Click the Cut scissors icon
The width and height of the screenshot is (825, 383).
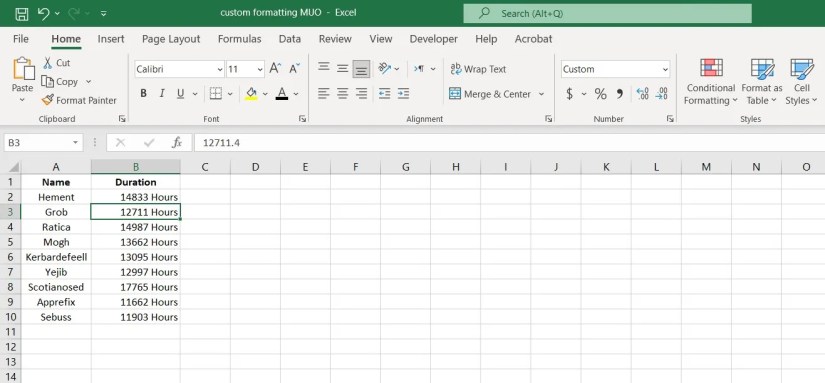click(x=47, y=63)
